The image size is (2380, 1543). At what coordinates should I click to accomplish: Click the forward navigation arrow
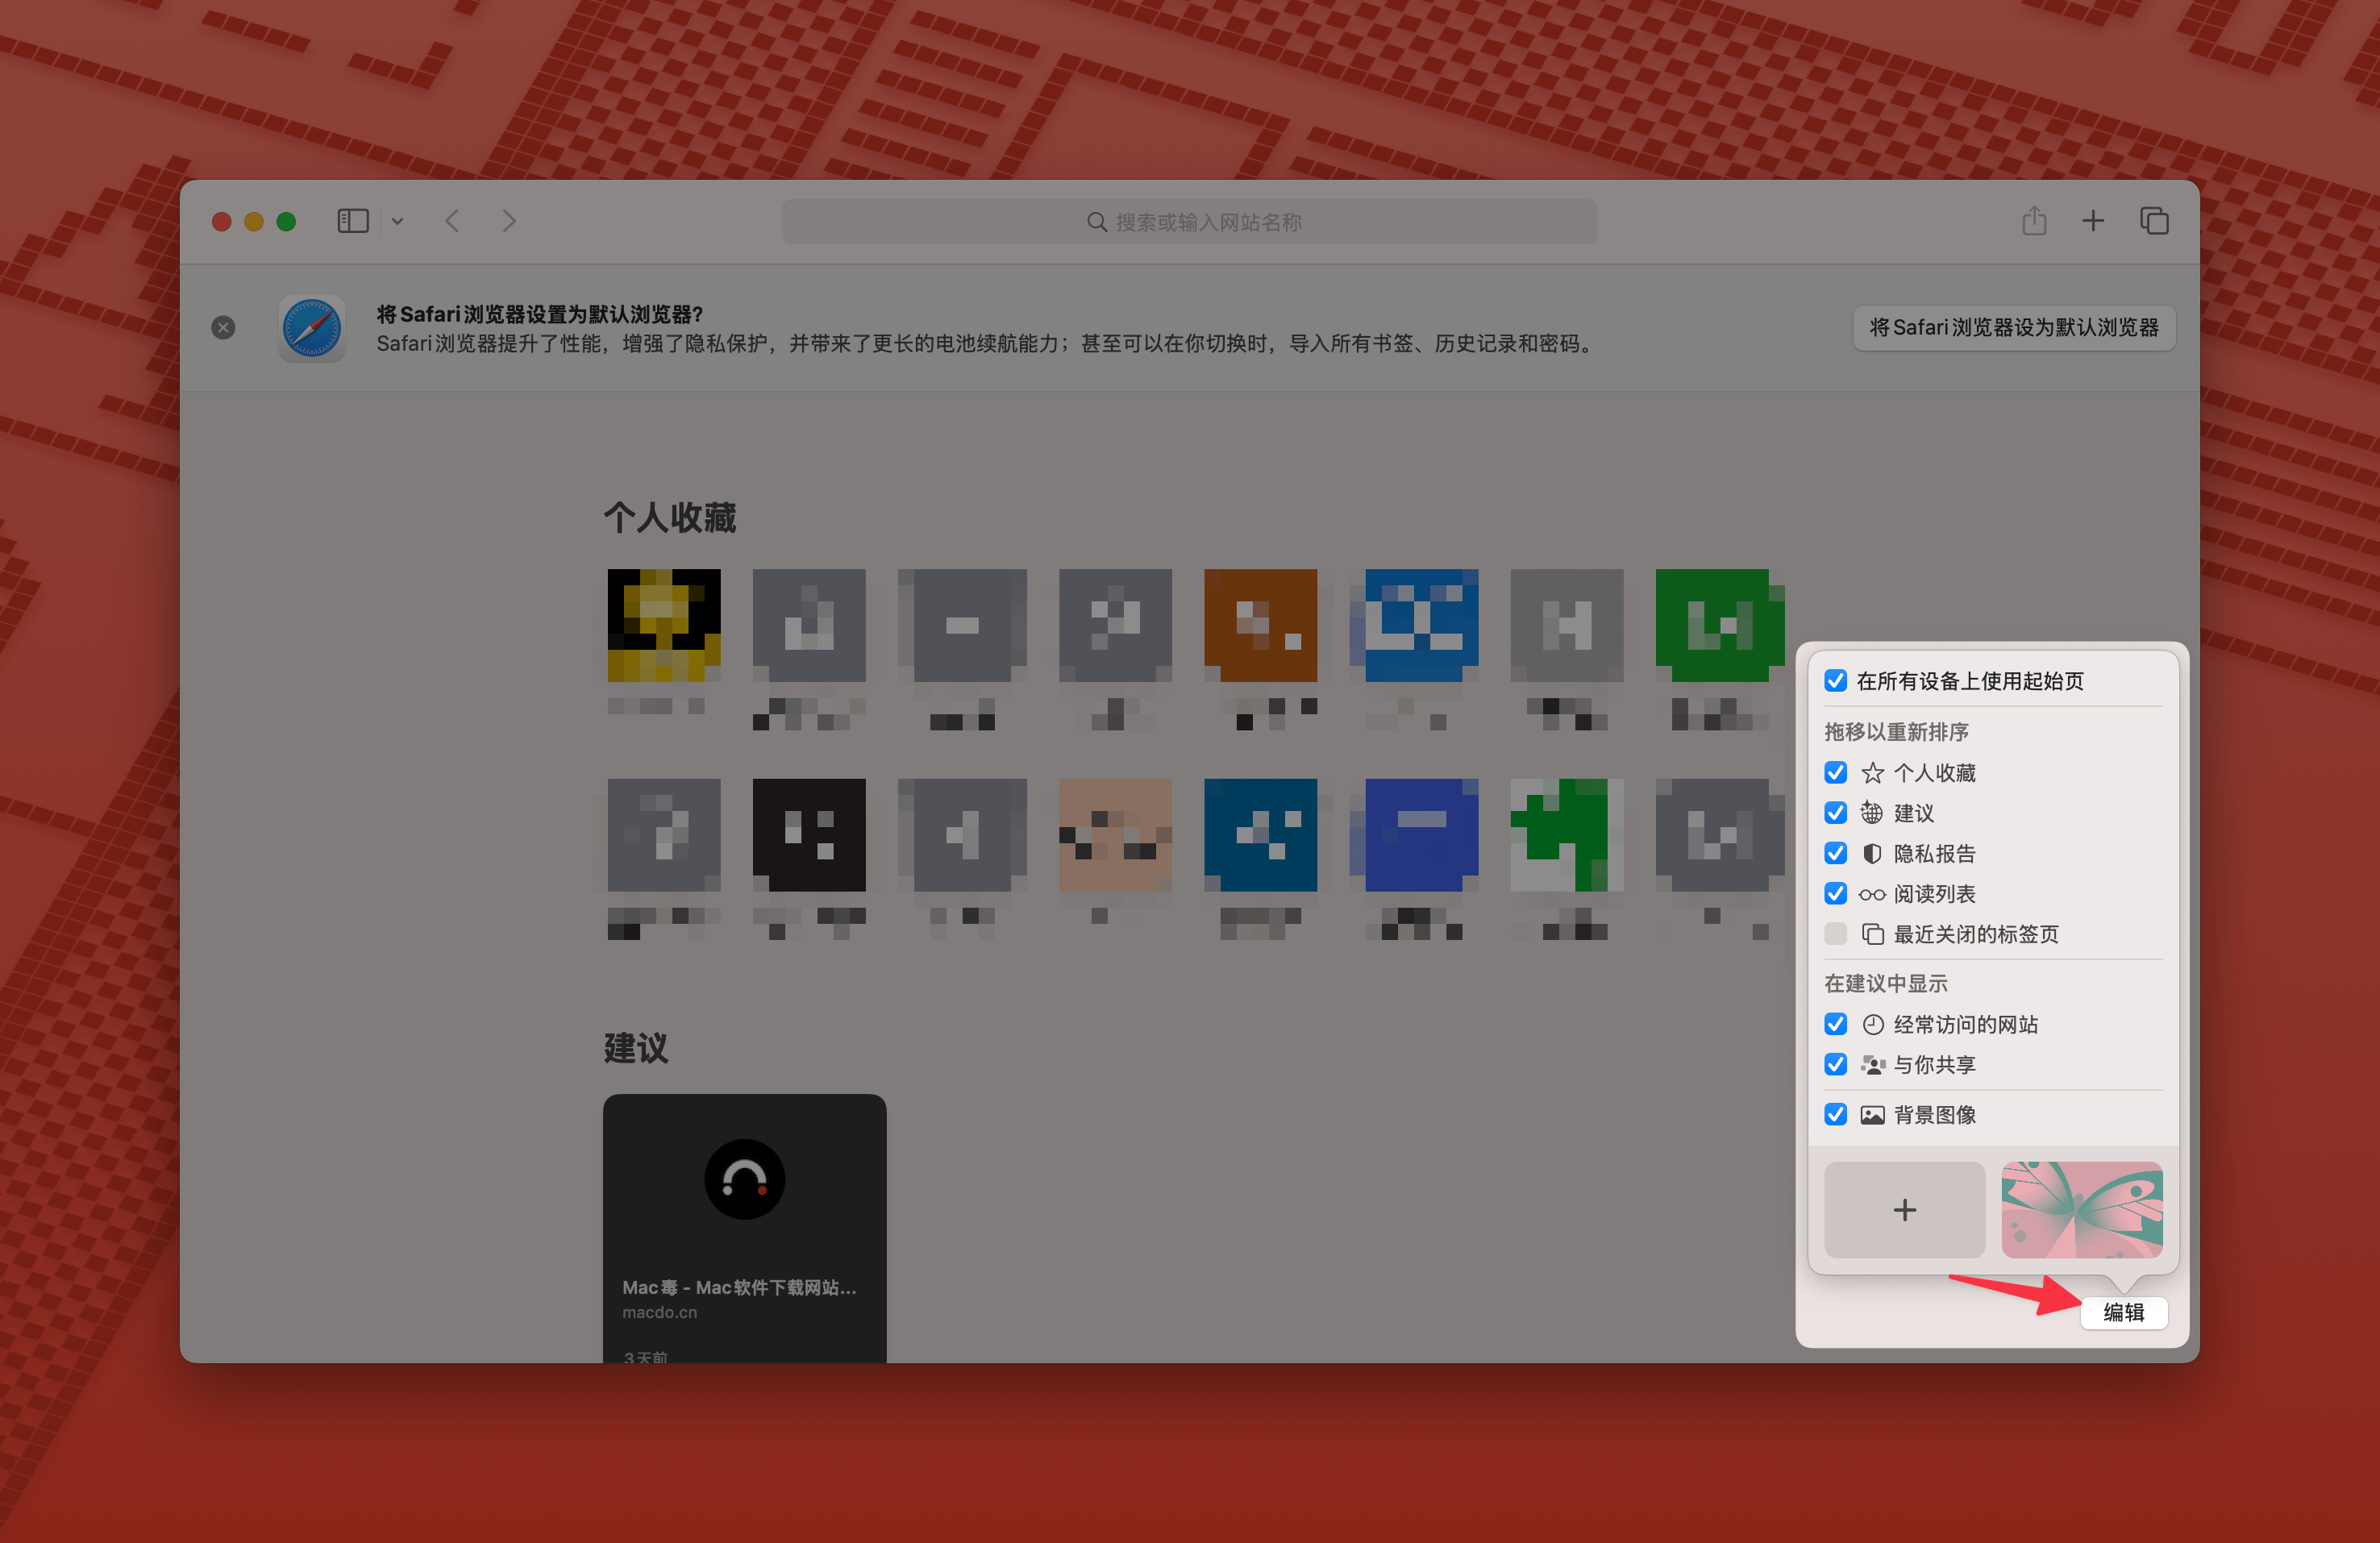(509, 221)
